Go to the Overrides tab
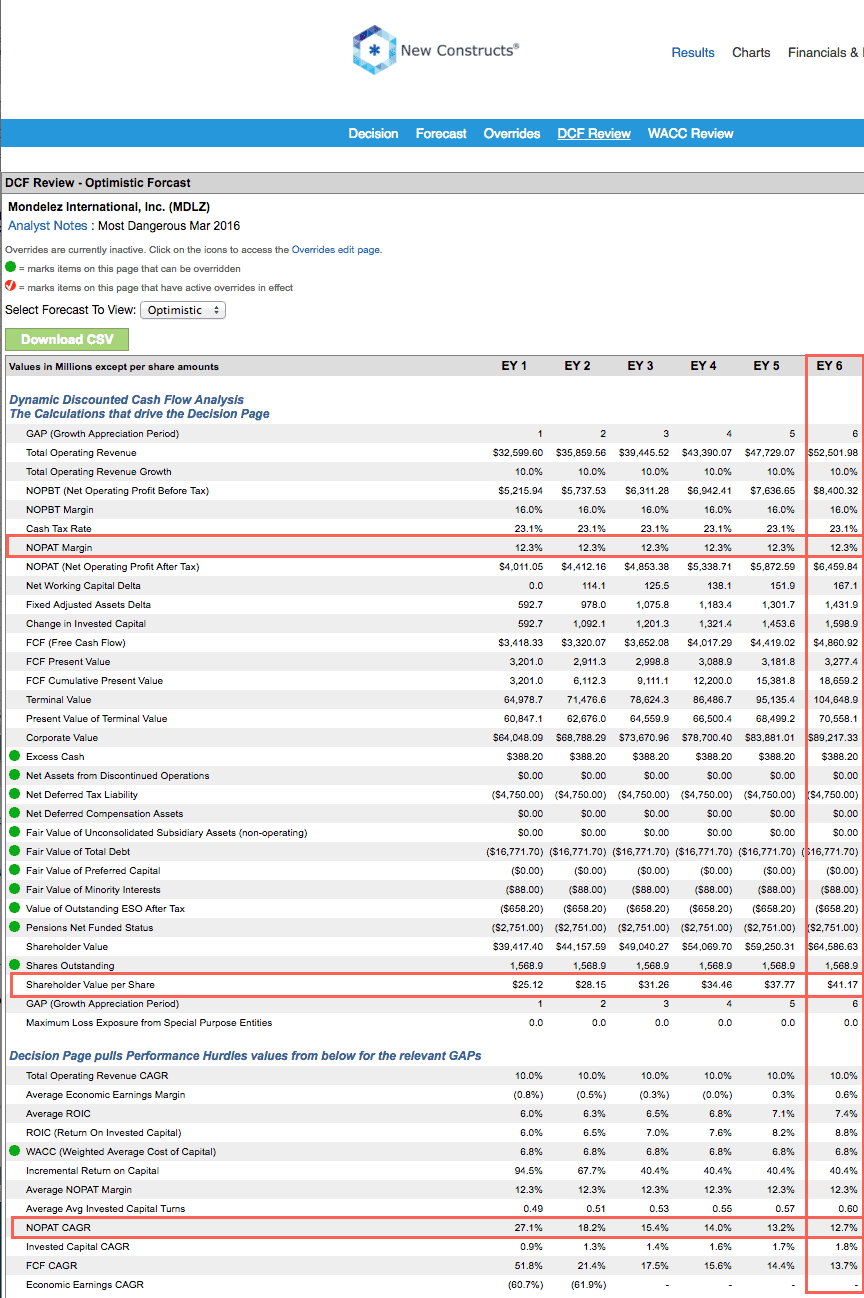 point(512,133)
